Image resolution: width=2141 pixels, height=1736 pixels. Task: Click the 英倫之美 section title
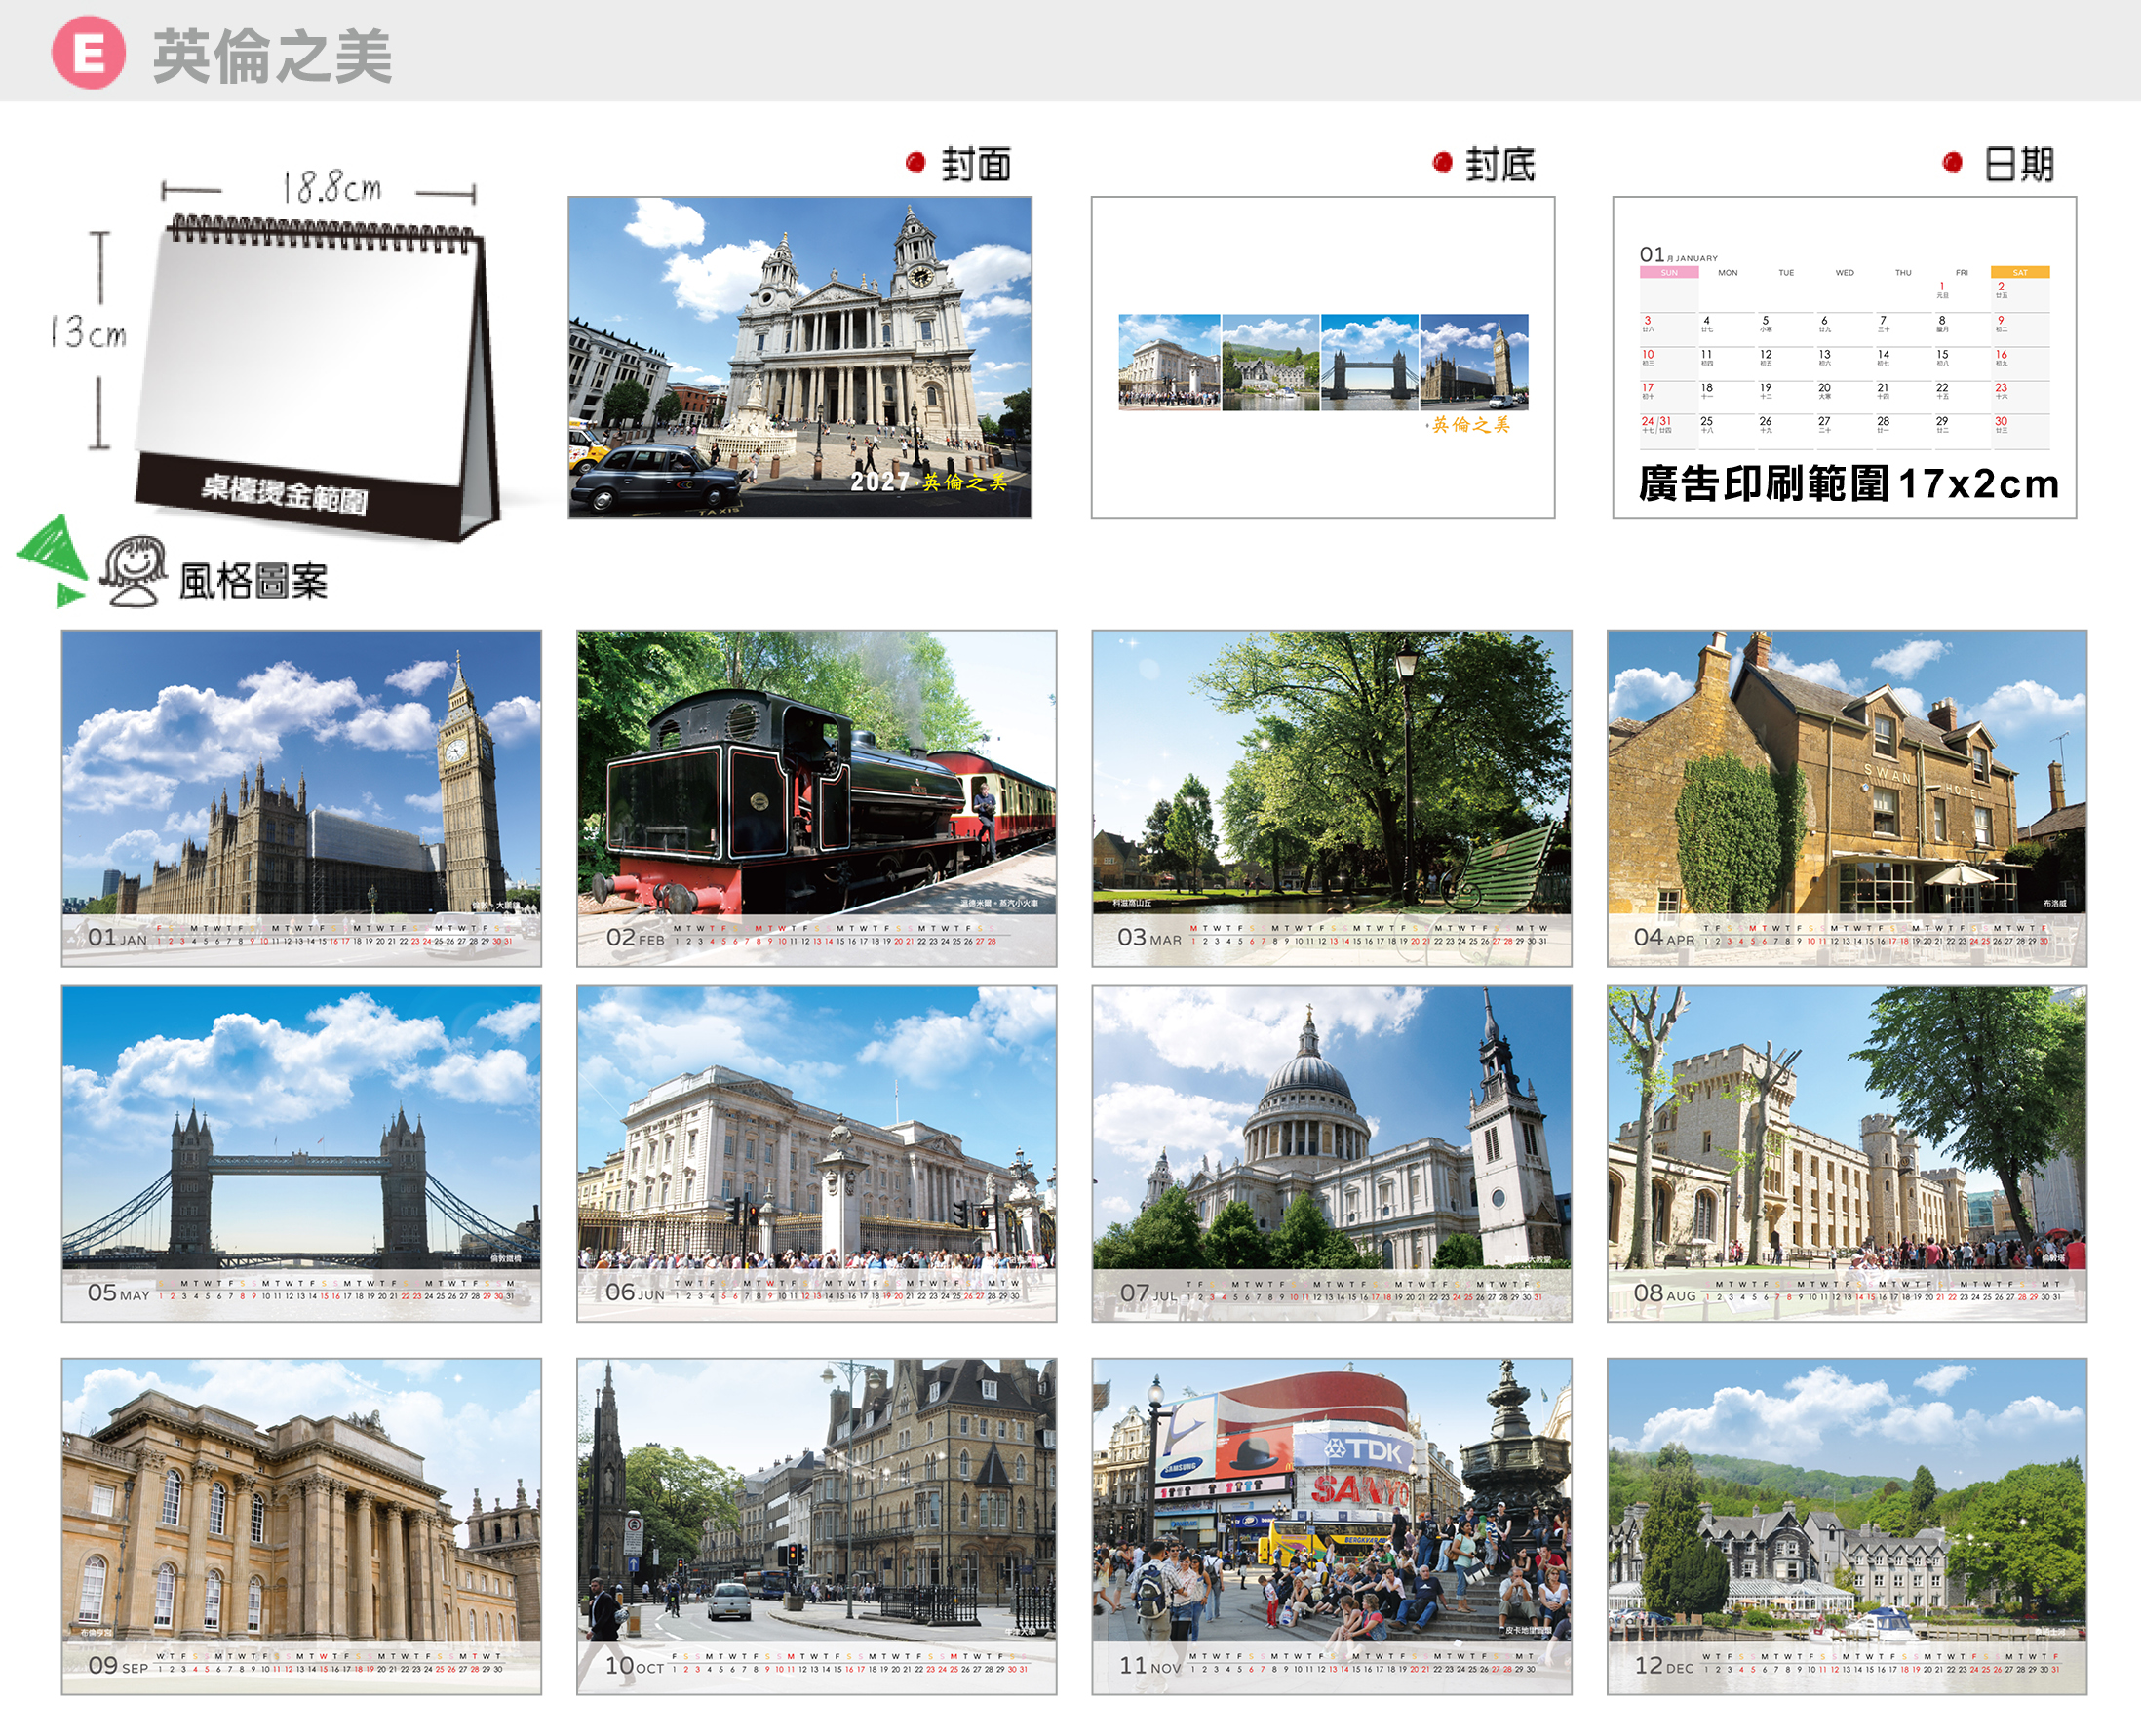pyautogui.click(x=272, y=56)
